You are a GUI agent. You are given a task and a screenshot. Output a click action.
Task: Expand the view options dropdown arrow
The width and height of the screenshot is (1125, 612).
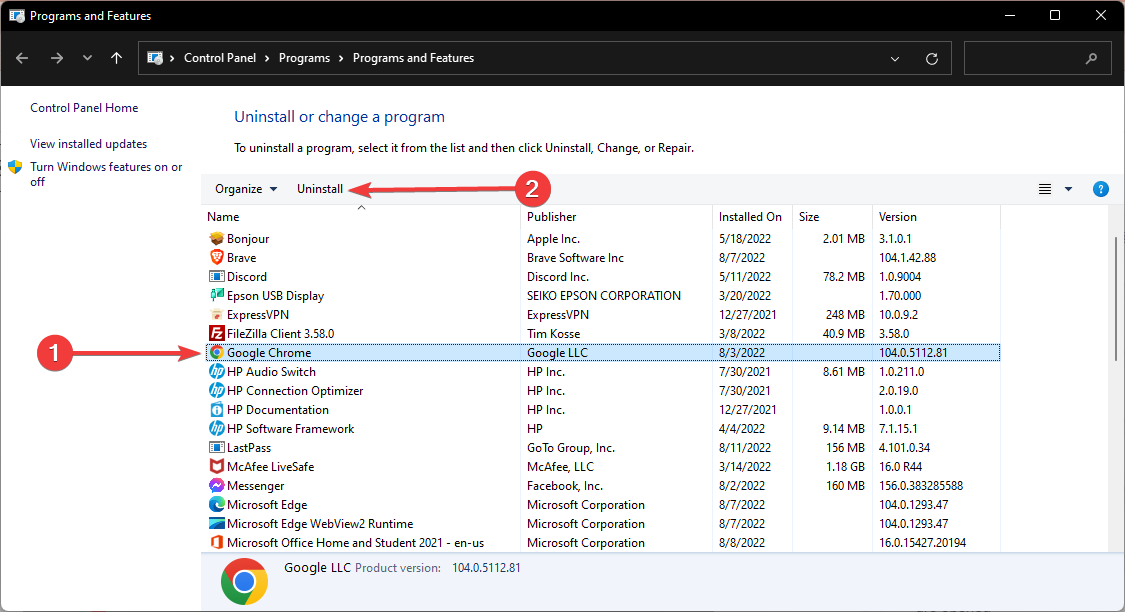pos(1068,189)
